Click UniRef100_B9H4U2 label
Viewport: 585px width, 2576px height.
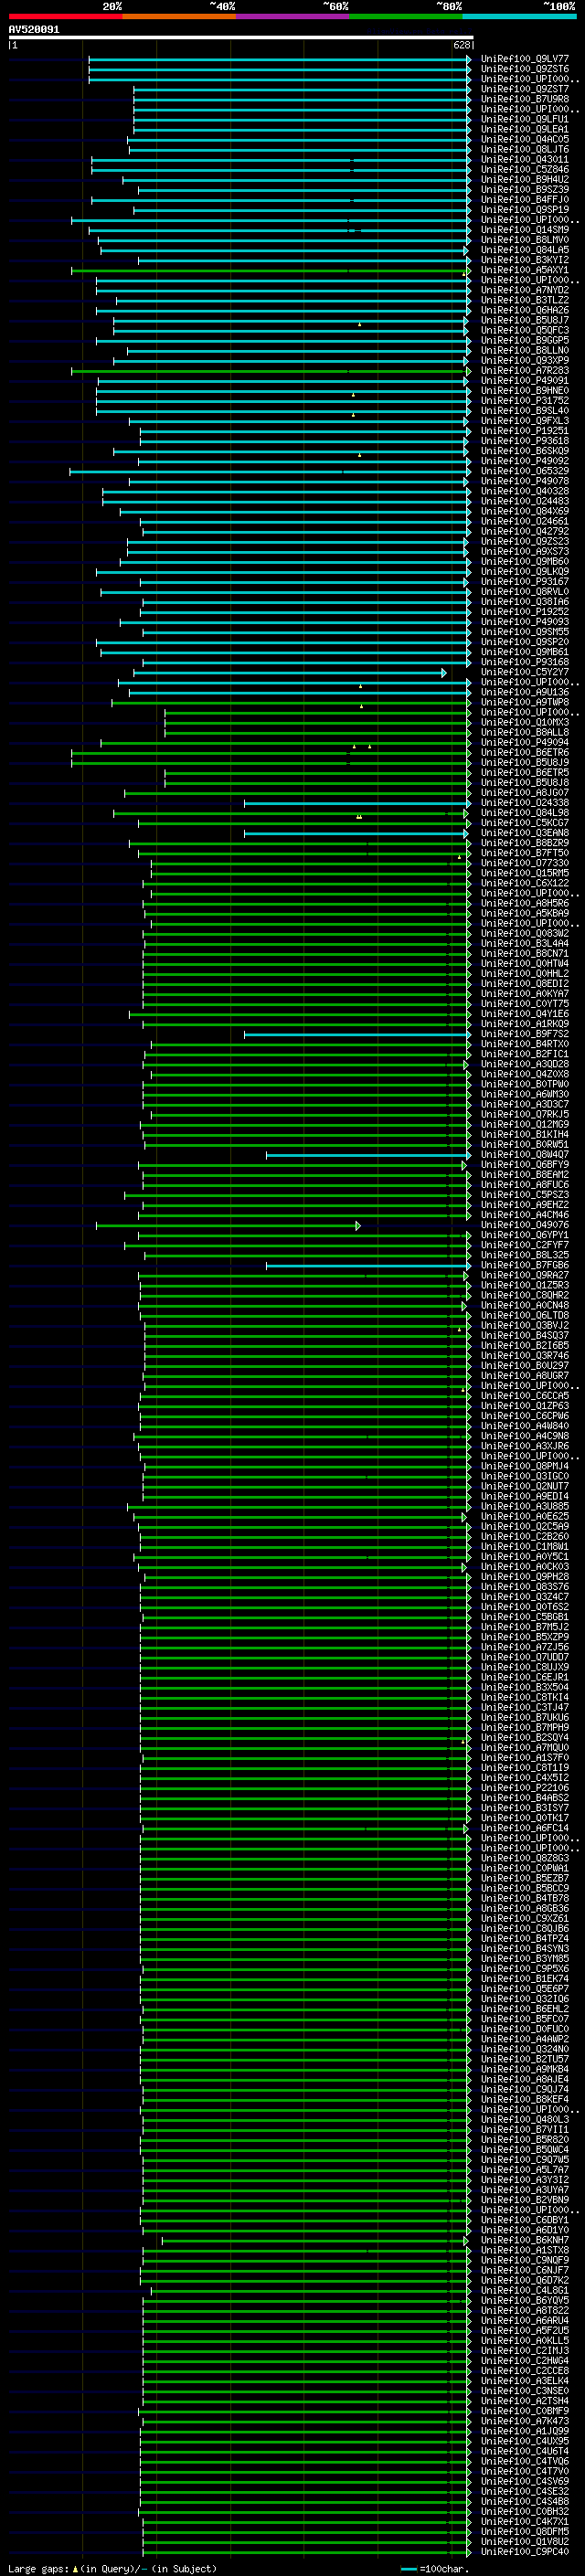click(525, 180)
